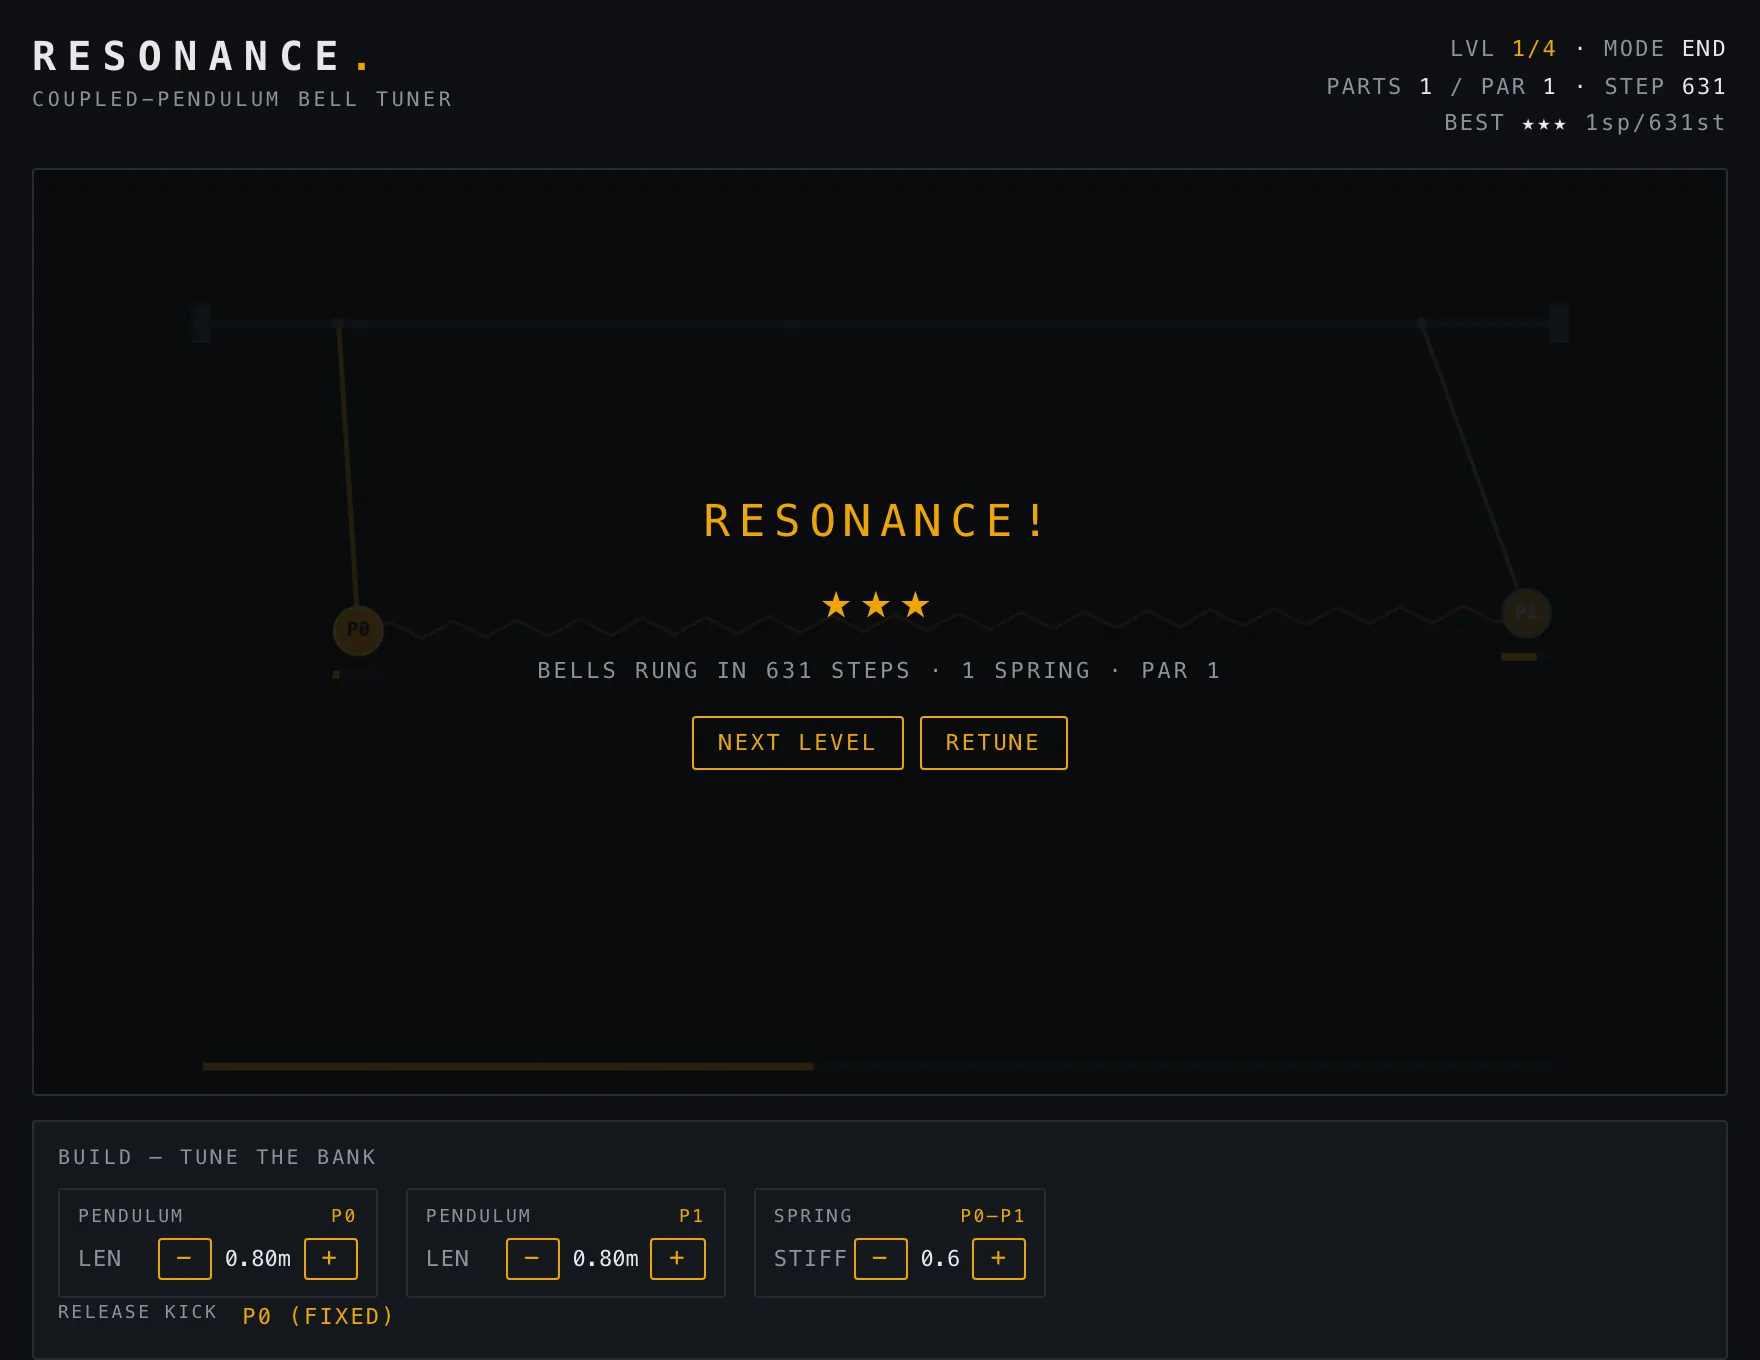Click the P0 (FIXED) release kick label
This screenshot has height=1360, width=1760.
coord(318,1316)
